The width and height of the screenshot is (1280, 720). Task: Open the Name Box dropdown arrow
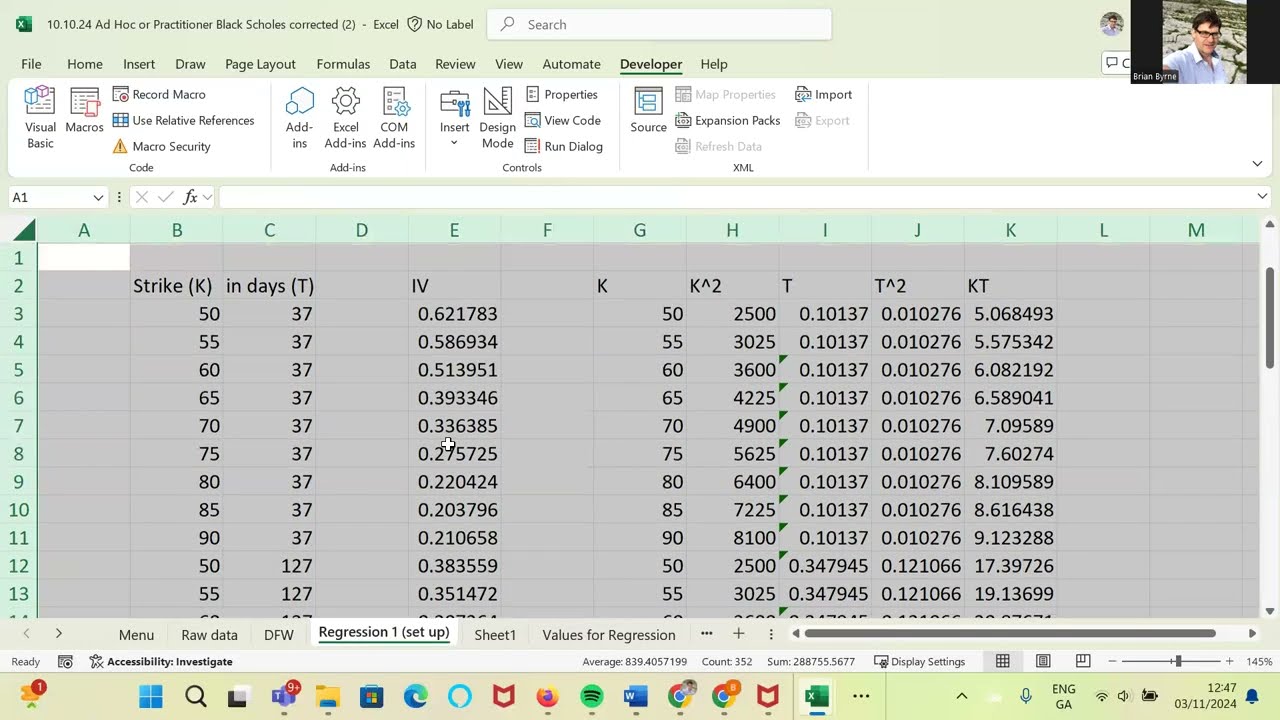(98, 197)
